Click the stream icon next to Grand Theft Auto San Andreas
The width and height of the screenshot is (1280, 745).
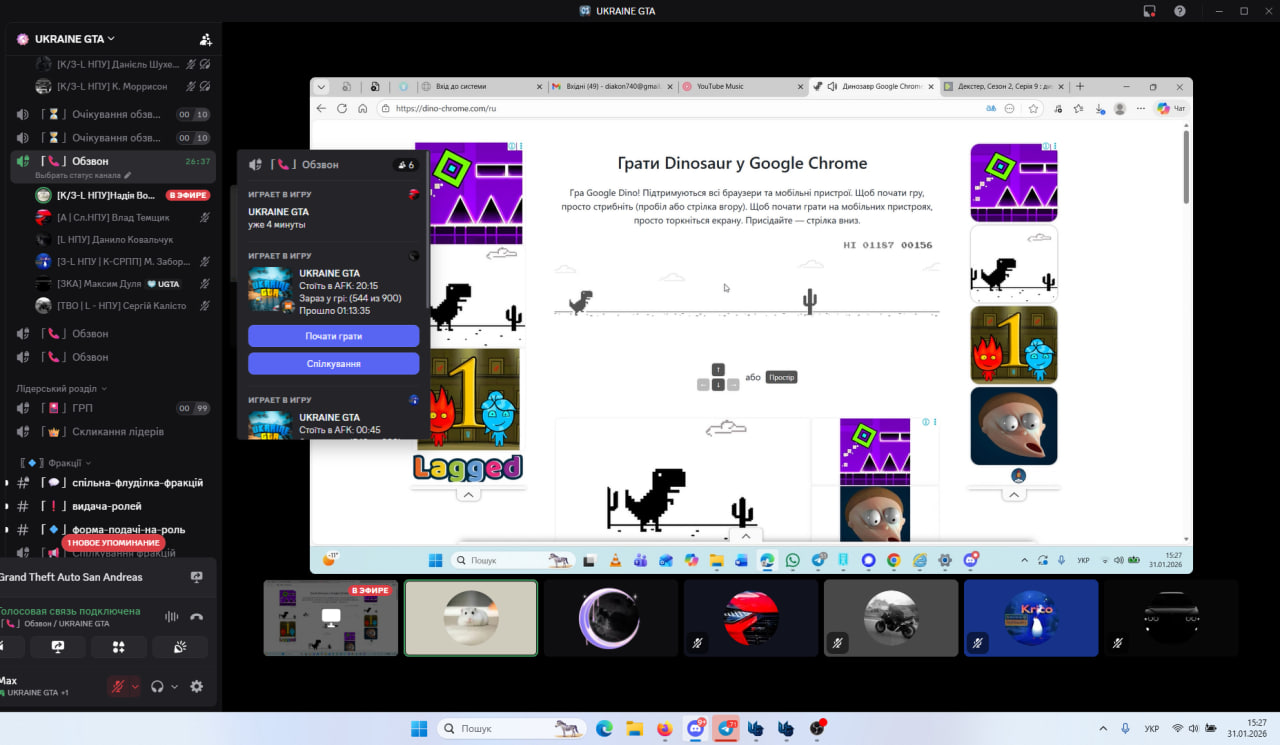pyautogui.click(x=196, y=577)
